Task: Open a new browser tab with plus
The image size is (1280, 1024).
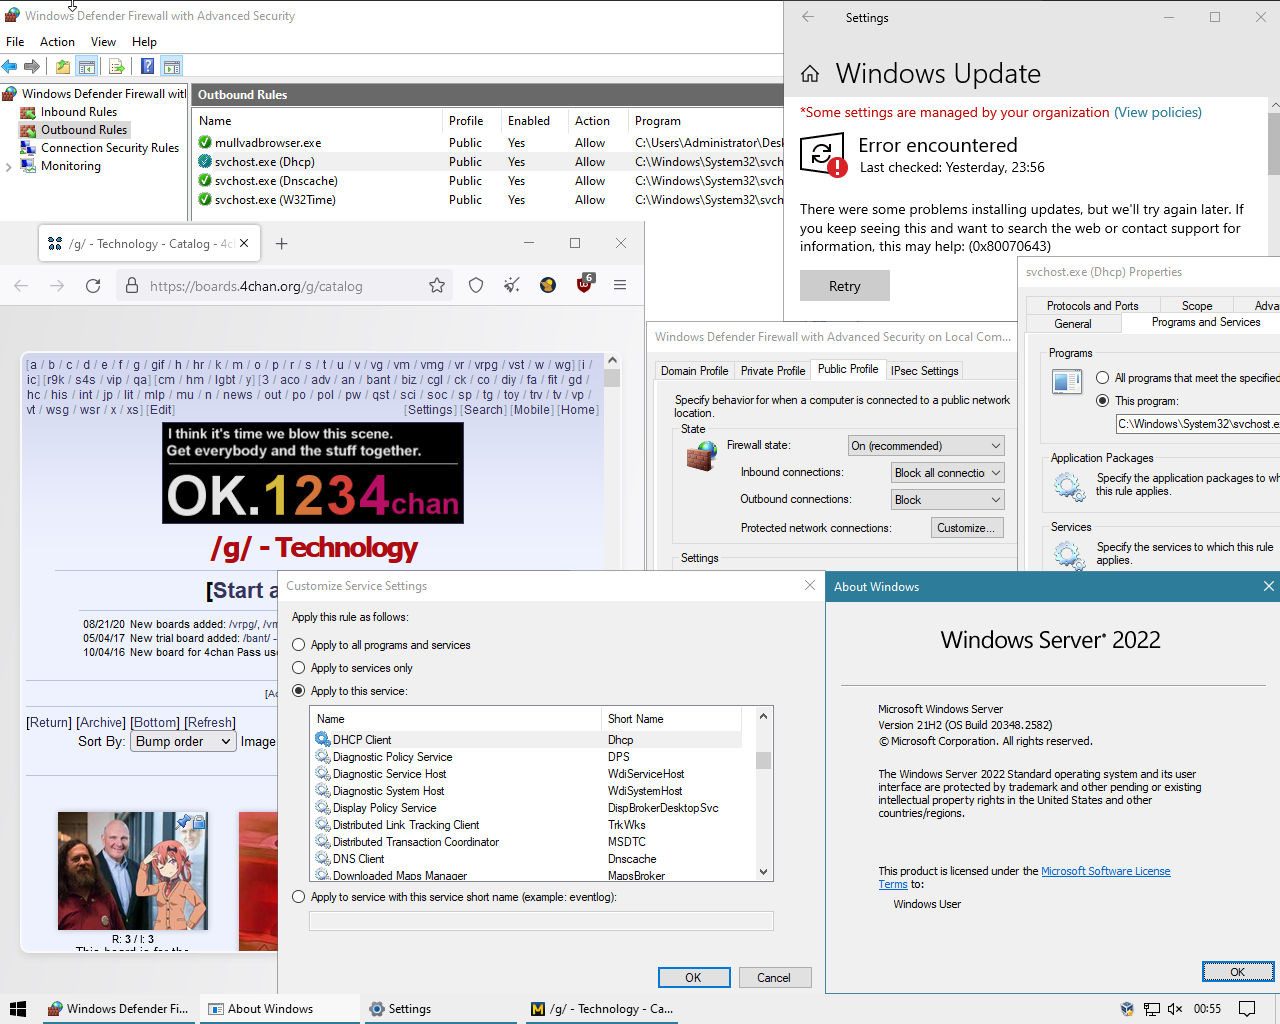Action: pyautogui.click(x=282, y=243)
